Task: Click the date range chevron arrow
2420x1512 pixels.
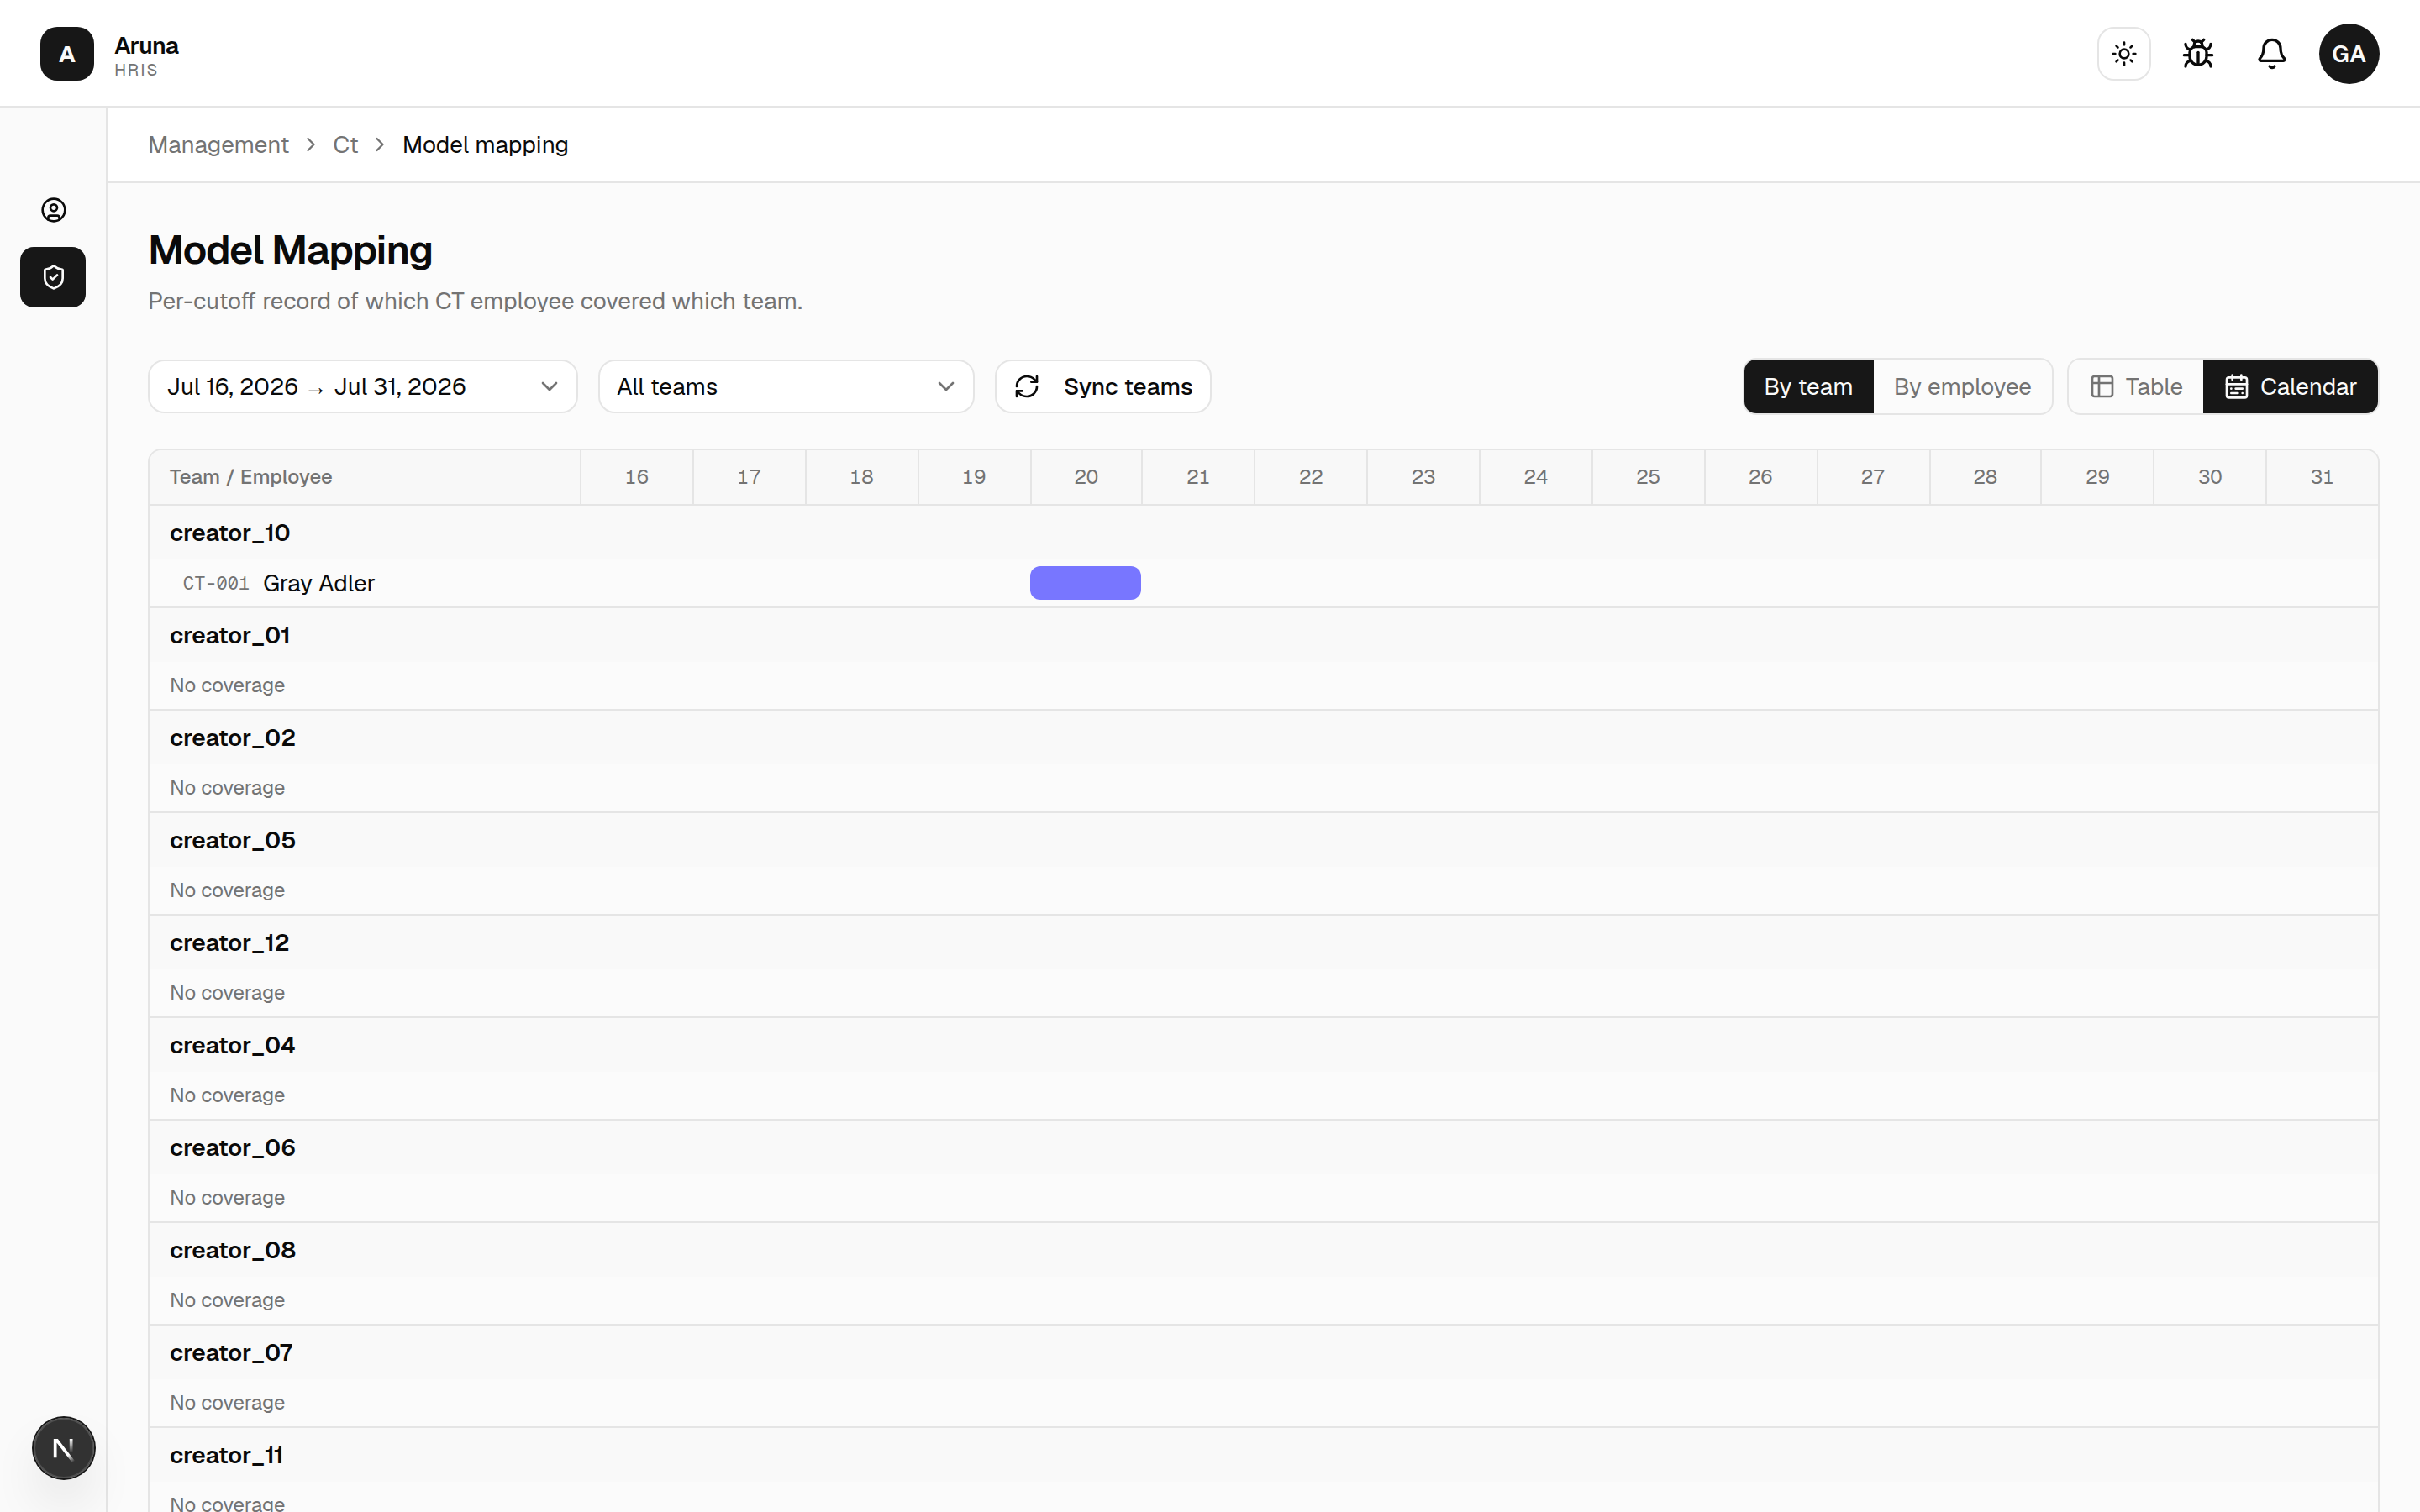Action: pyautogui.click(x=549, y=387)
